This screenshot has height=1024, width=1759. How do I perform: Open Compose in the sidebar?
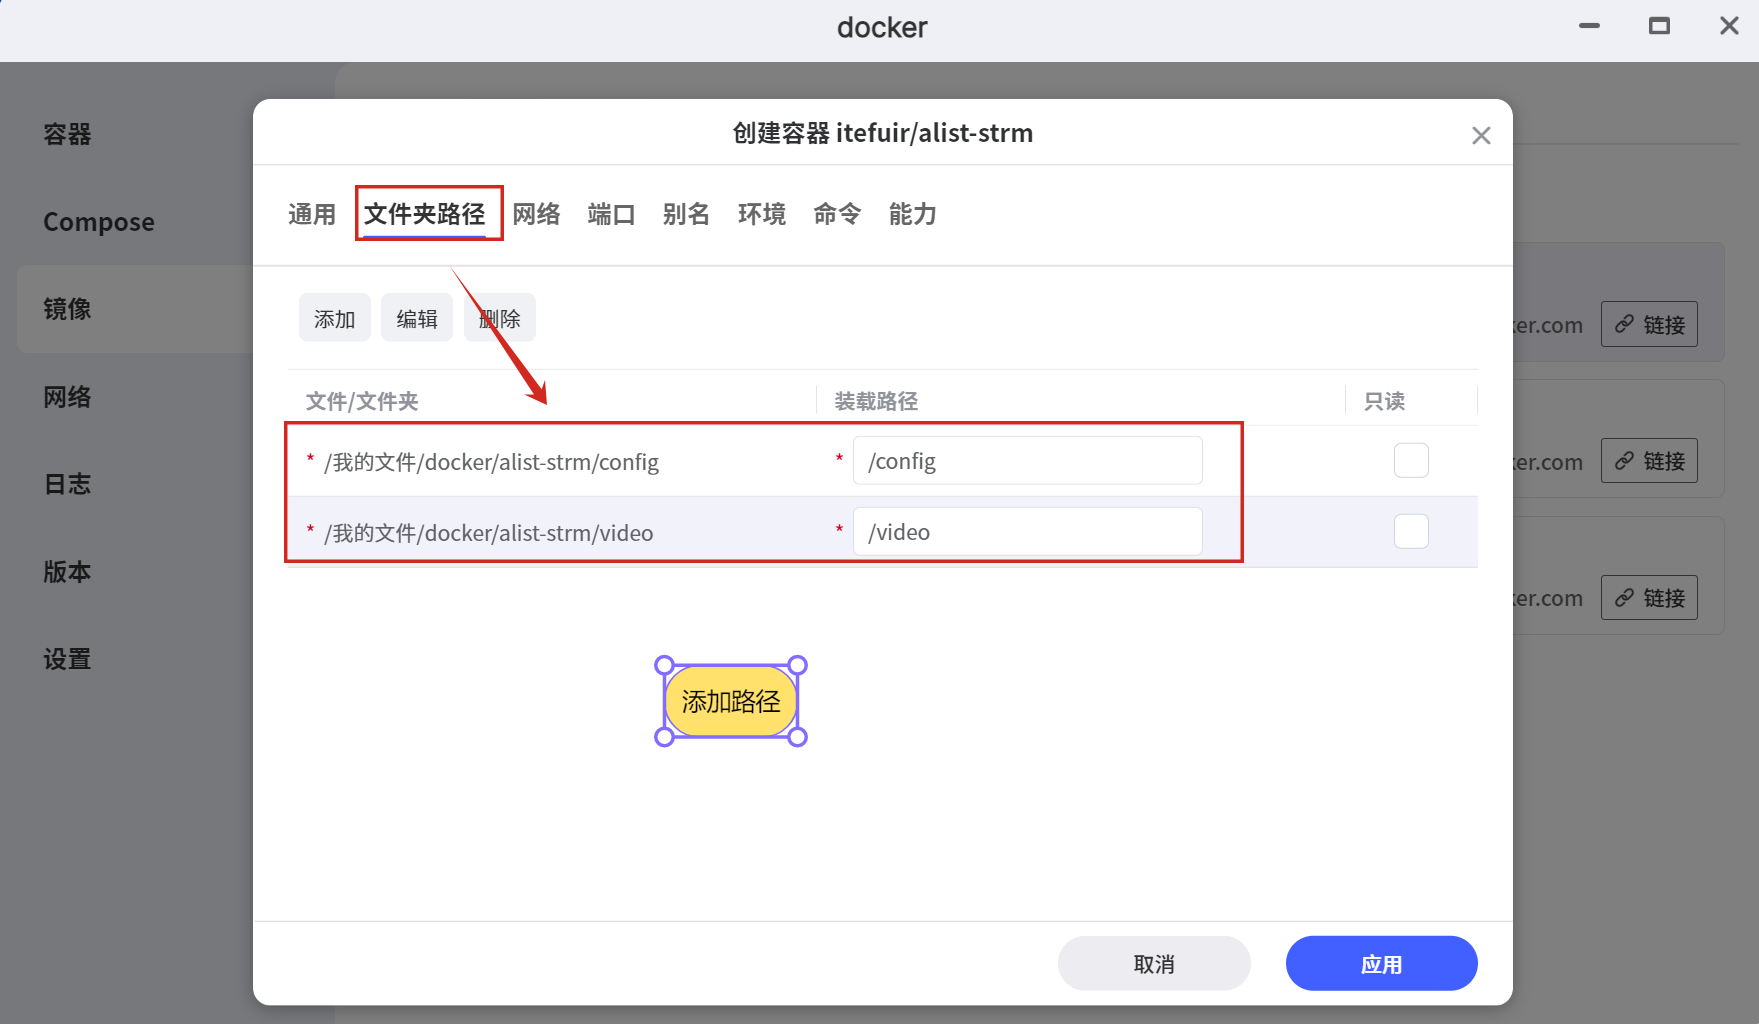(x=99, y=222)
